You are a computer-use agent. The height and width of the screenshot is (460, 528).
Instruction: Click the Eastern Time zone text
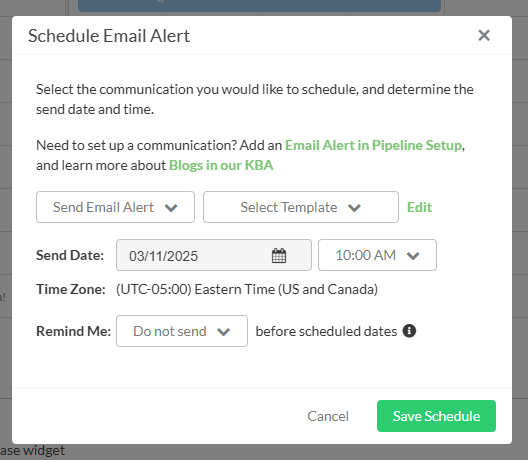[x=247, y=290]
